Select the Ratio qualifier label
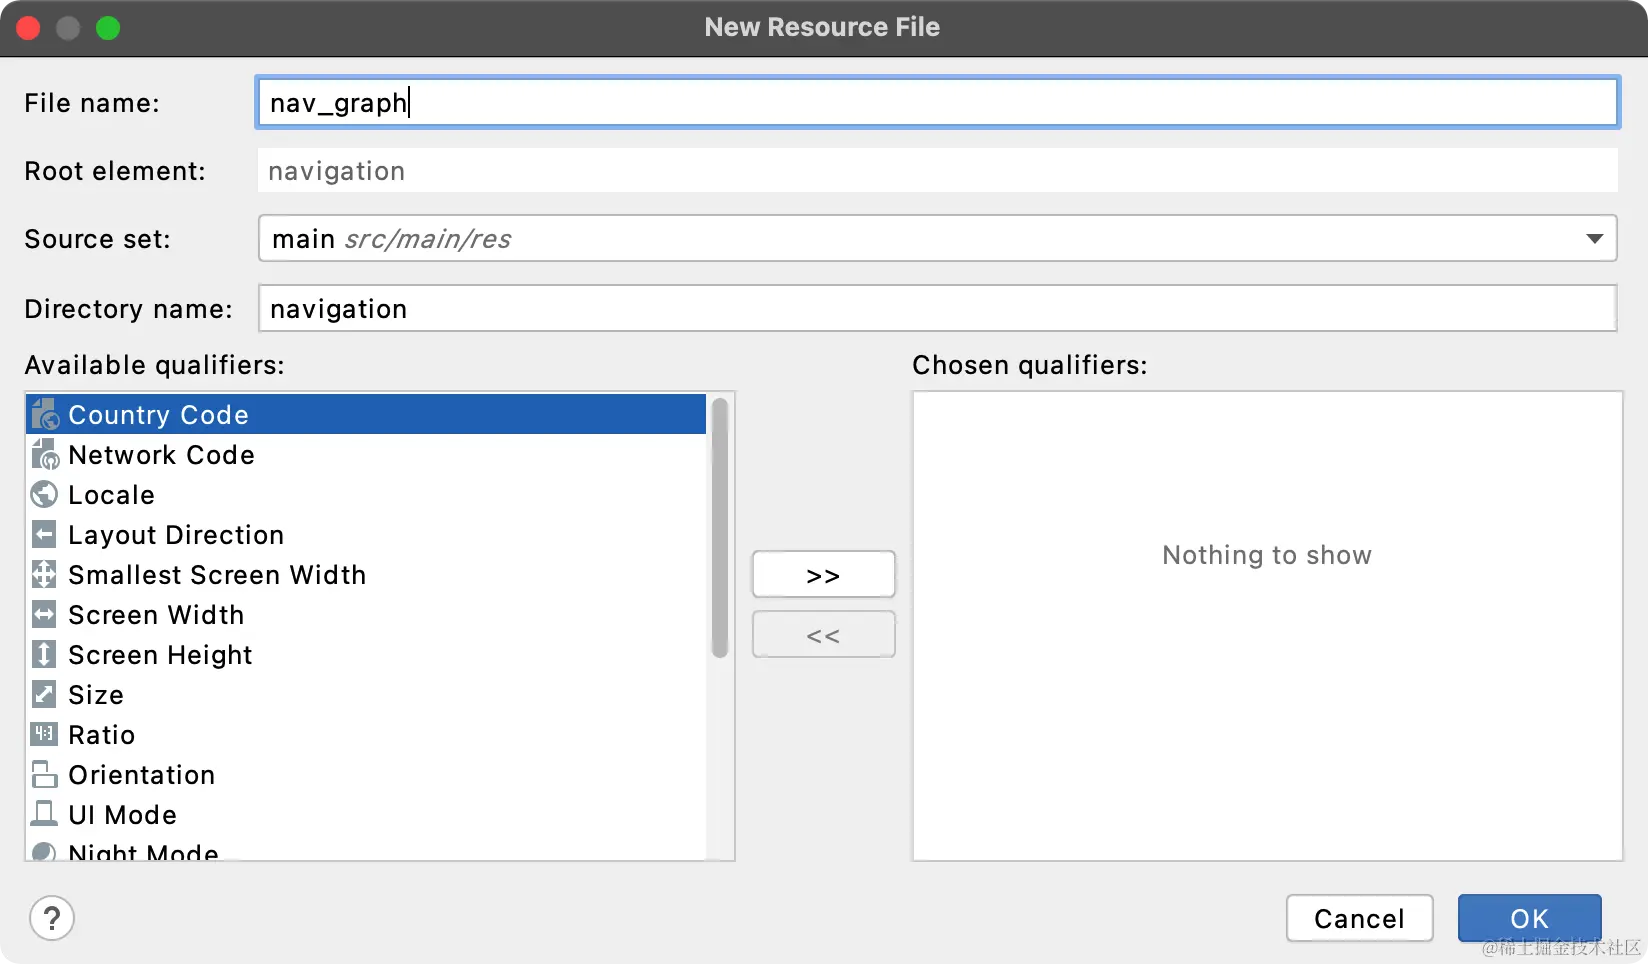The width and height of the screenshot is (1648, 964). (x=101, y=735)
